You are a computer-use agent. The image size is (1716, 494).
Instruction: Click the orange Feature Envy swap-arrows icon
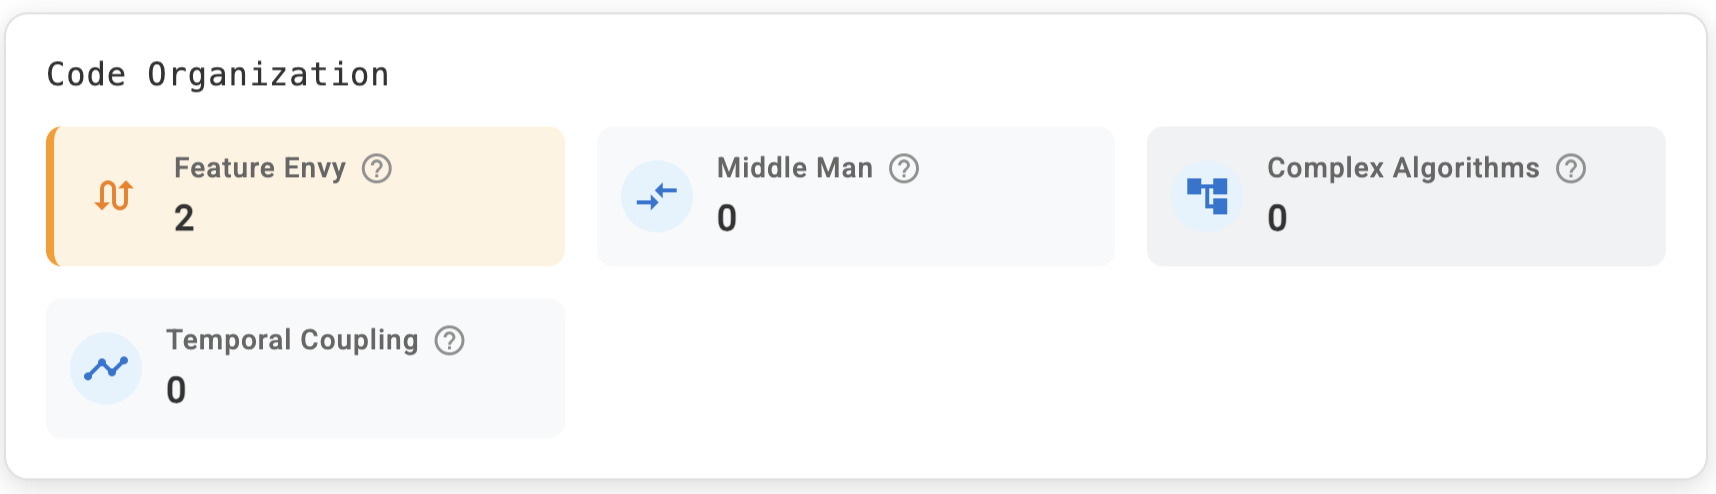click(x=114, y=196)
